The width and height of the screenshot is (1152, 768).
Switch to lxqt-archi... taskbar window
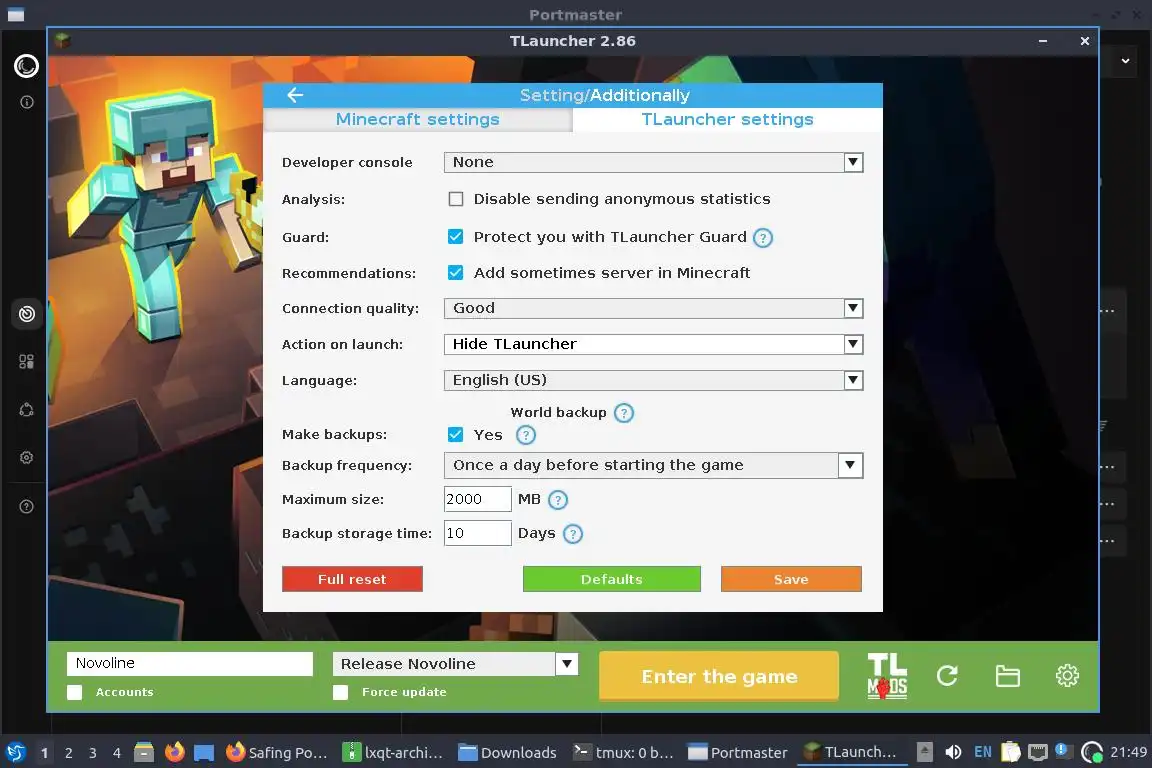pos(393,753)
